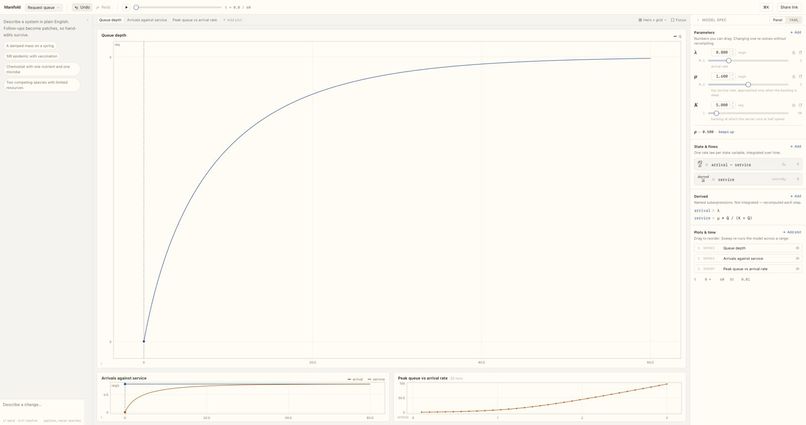
Task: Click the delete icon on Peak queue row
Action: point(797,269)
